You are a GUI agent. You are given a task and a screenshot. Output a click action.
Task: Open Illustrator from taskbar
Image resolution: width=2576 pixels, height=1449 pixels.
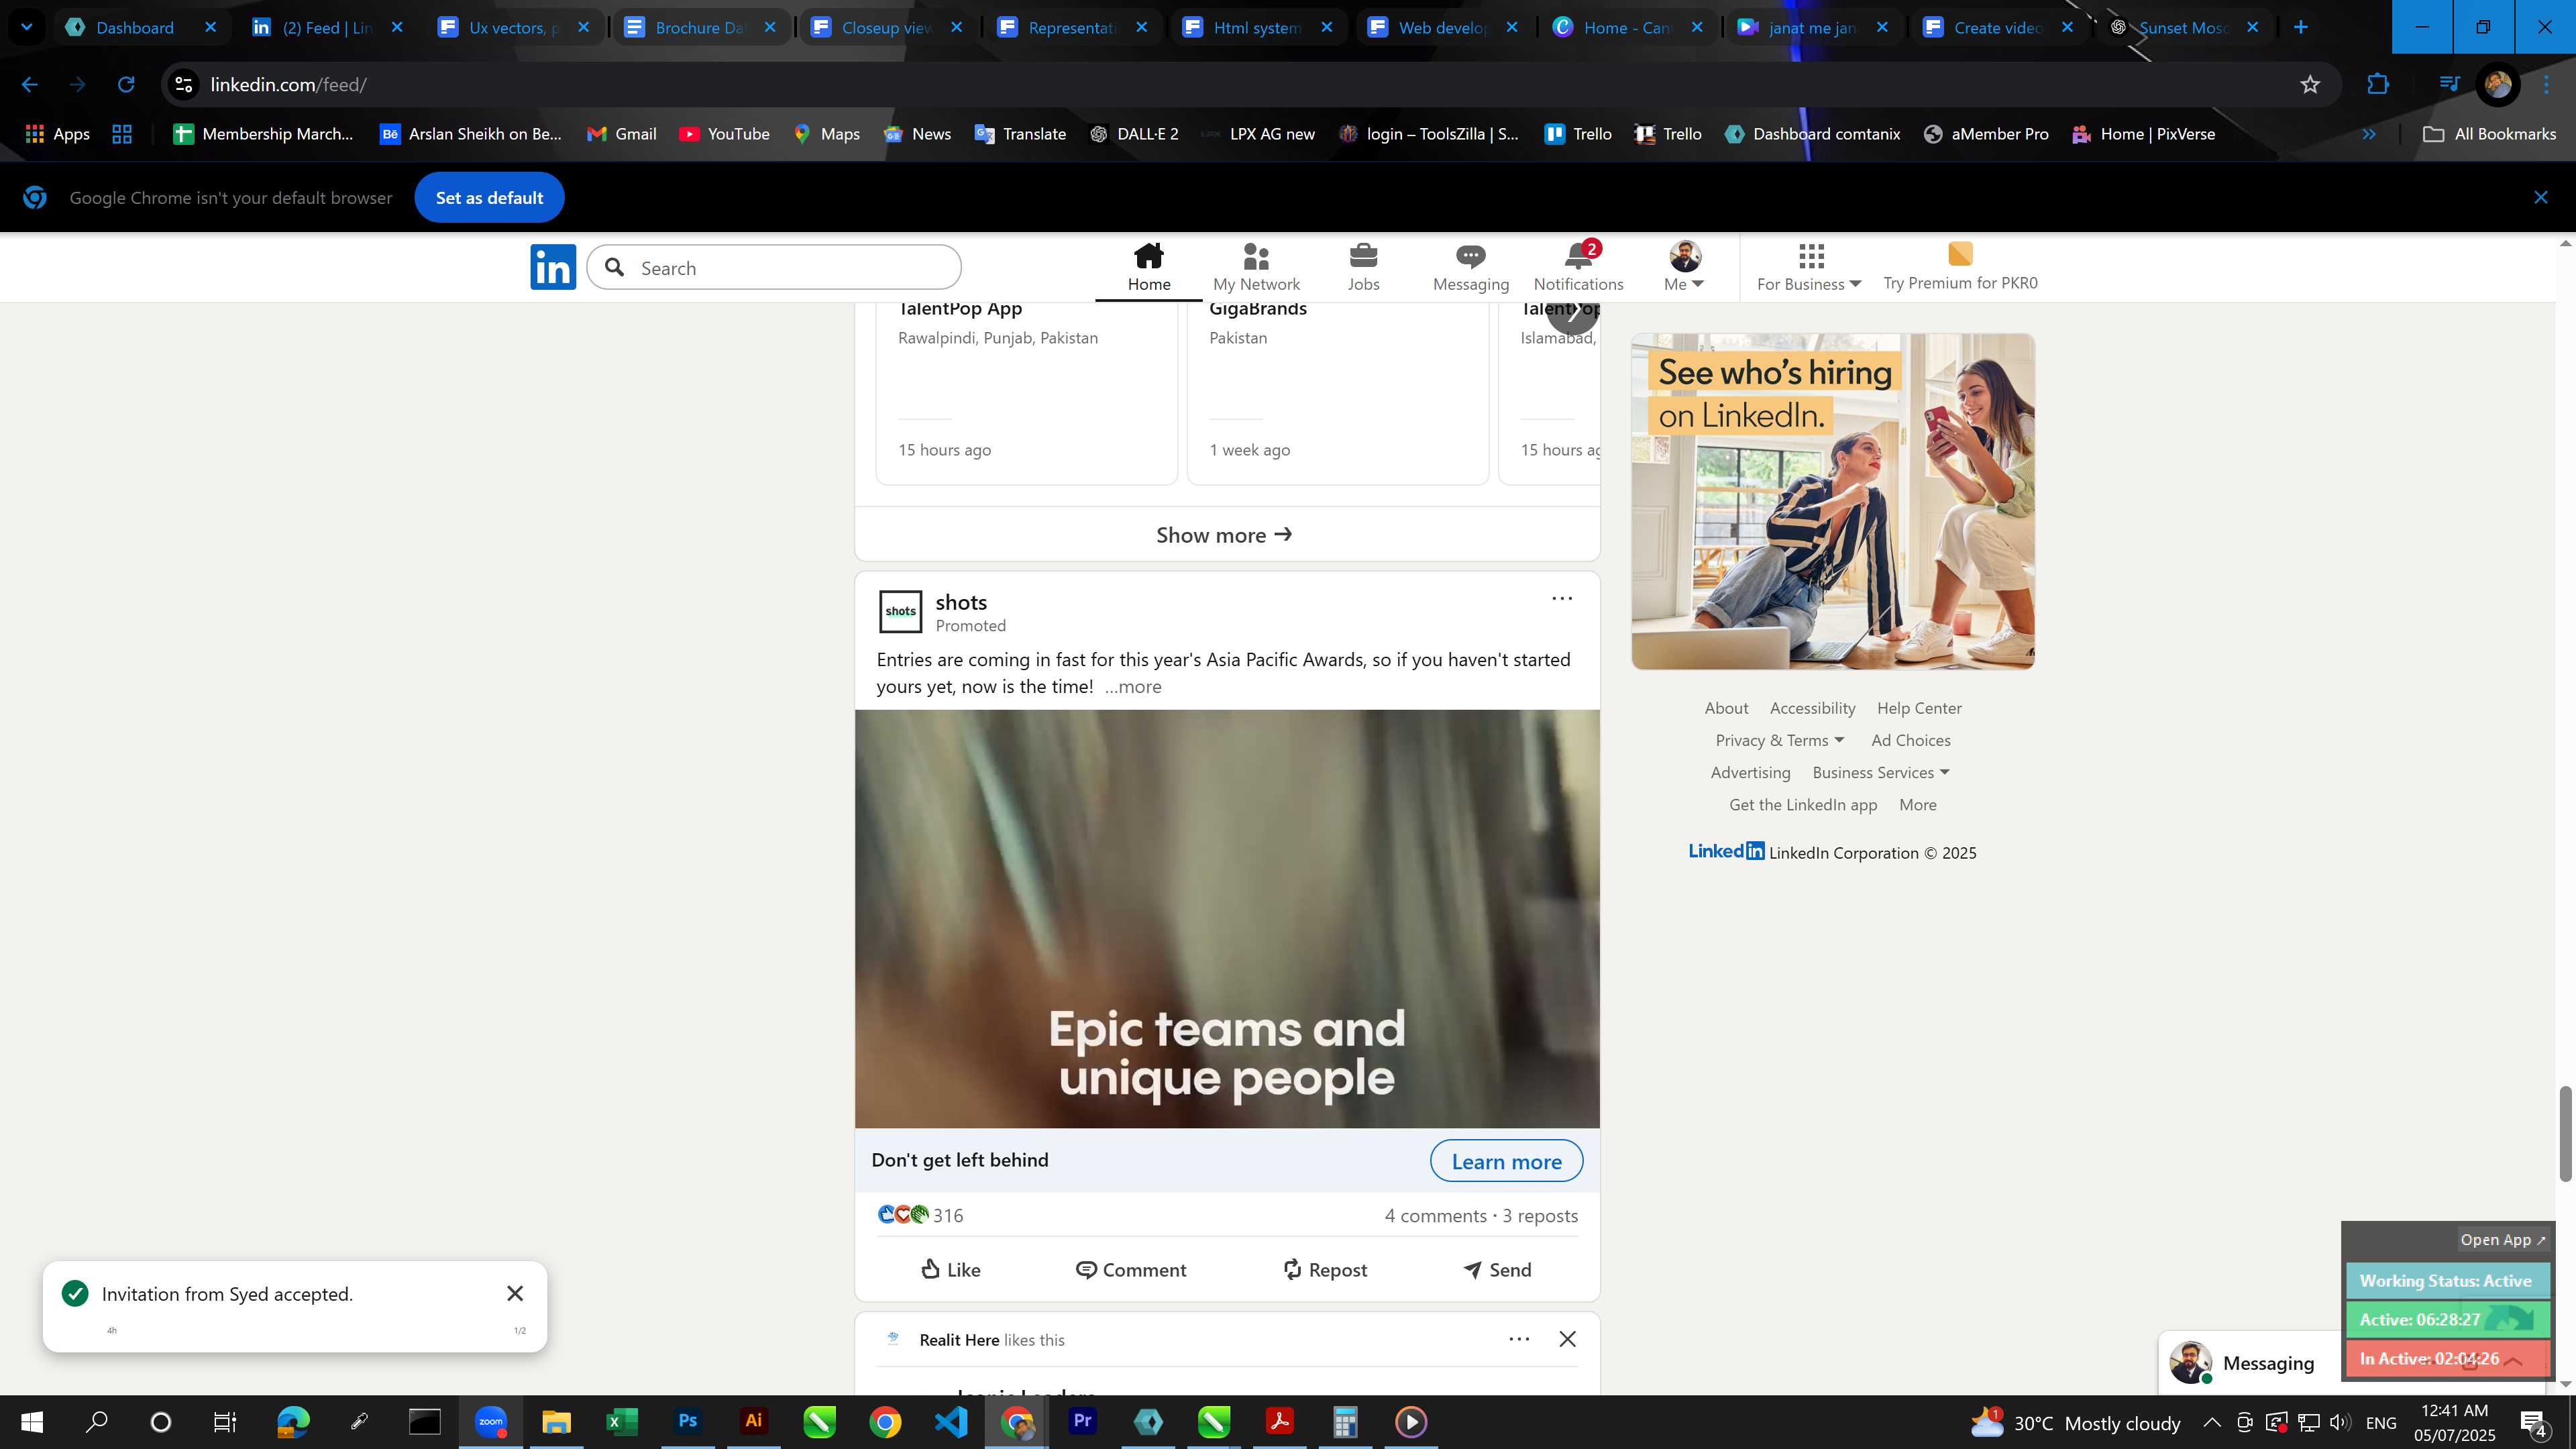753,1421
